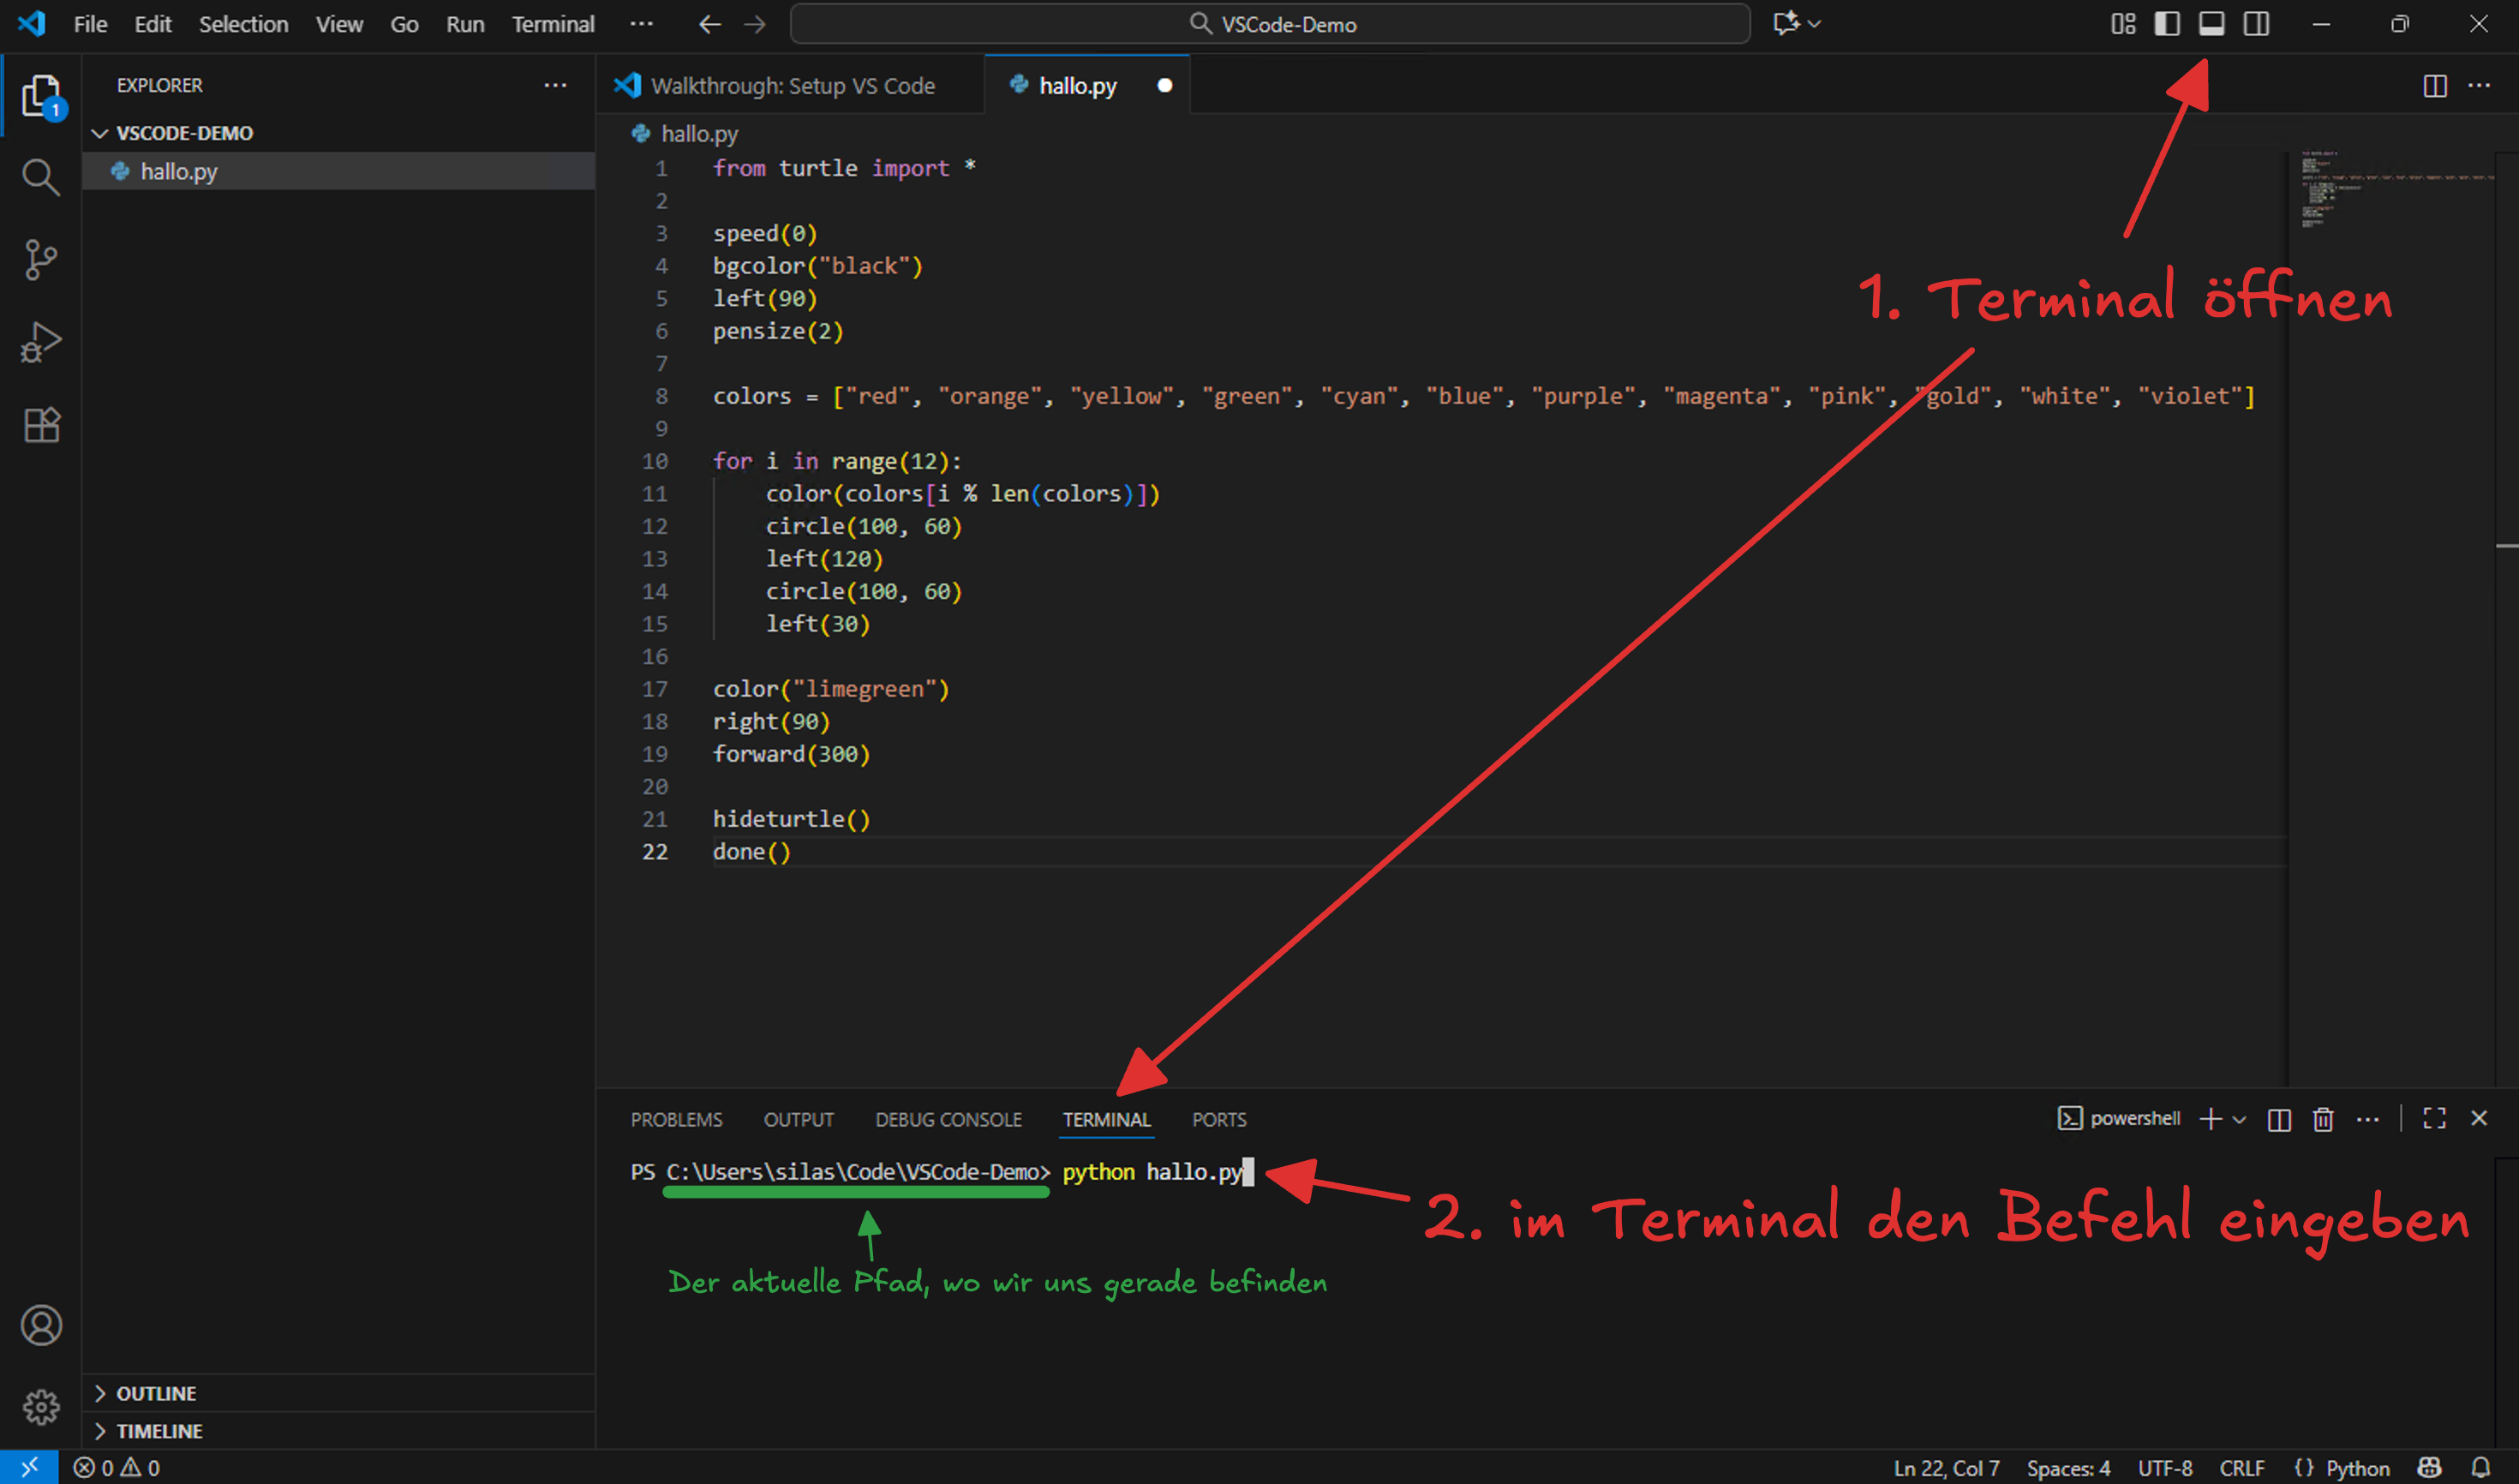Click Ln 22, Col 7 in status bar
2519x1484 pixels.
coord(1945,1467)
